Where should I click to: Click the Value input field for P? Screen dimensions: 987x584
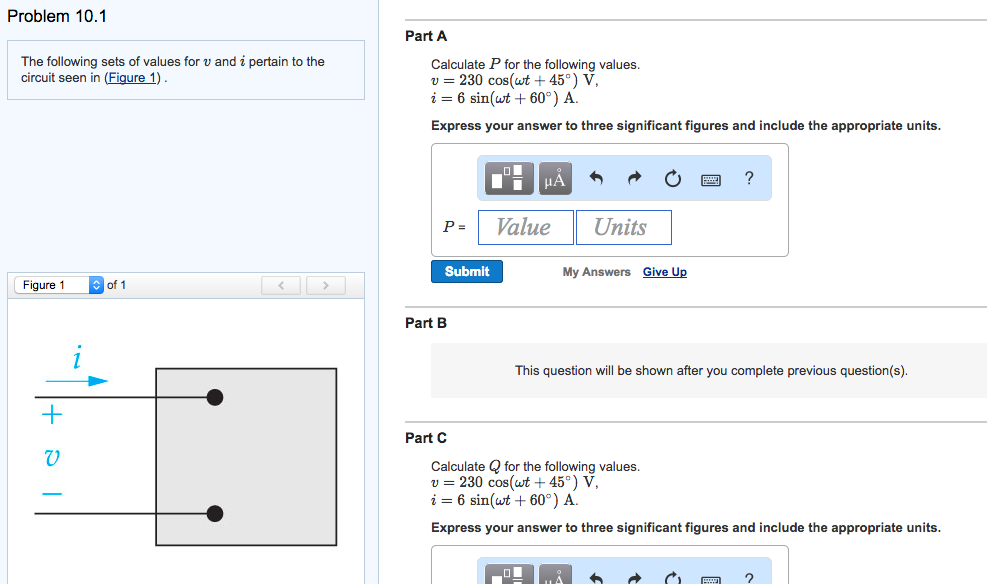point(525,227)
